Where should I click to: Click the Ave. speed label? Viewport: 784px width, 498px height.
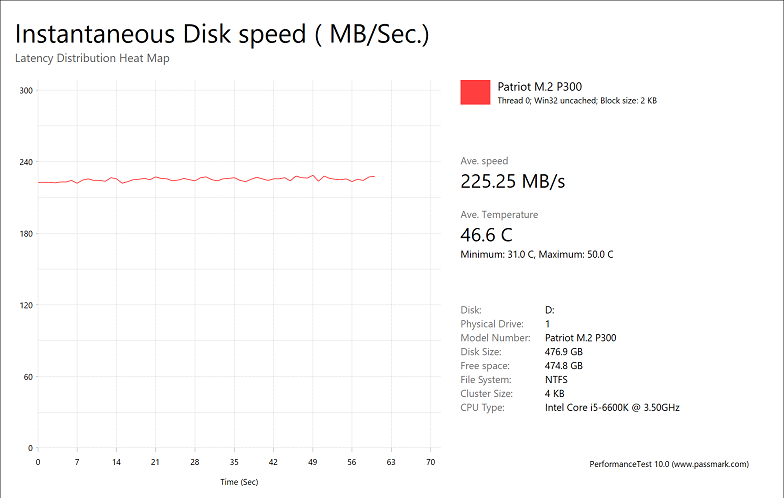click(484, 161)
